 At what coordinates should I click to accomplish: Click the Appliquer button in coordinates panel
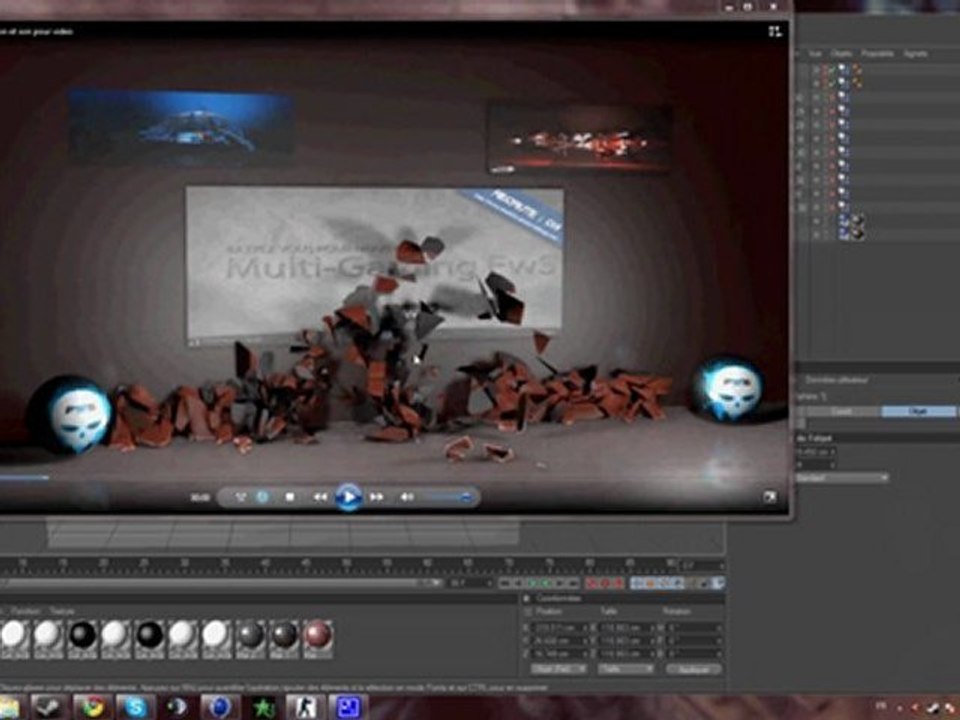click(694, 669)
